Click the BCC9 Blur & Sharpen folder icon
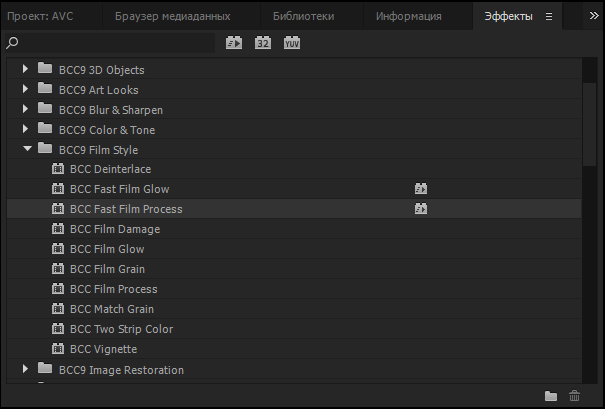The height and width of the screenshot is (409, 605). (45, 108)
